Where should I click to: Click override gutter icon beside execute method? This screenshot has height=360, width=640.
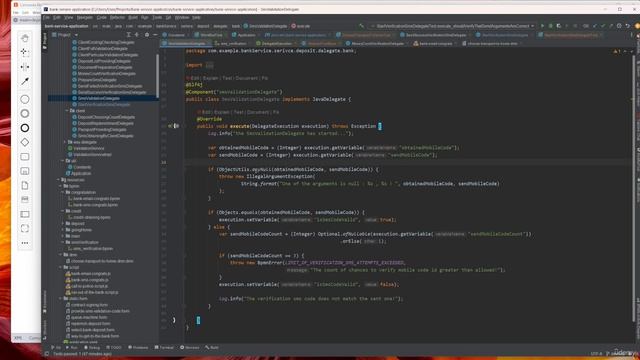pyautogui.click(x=170, y=126)
